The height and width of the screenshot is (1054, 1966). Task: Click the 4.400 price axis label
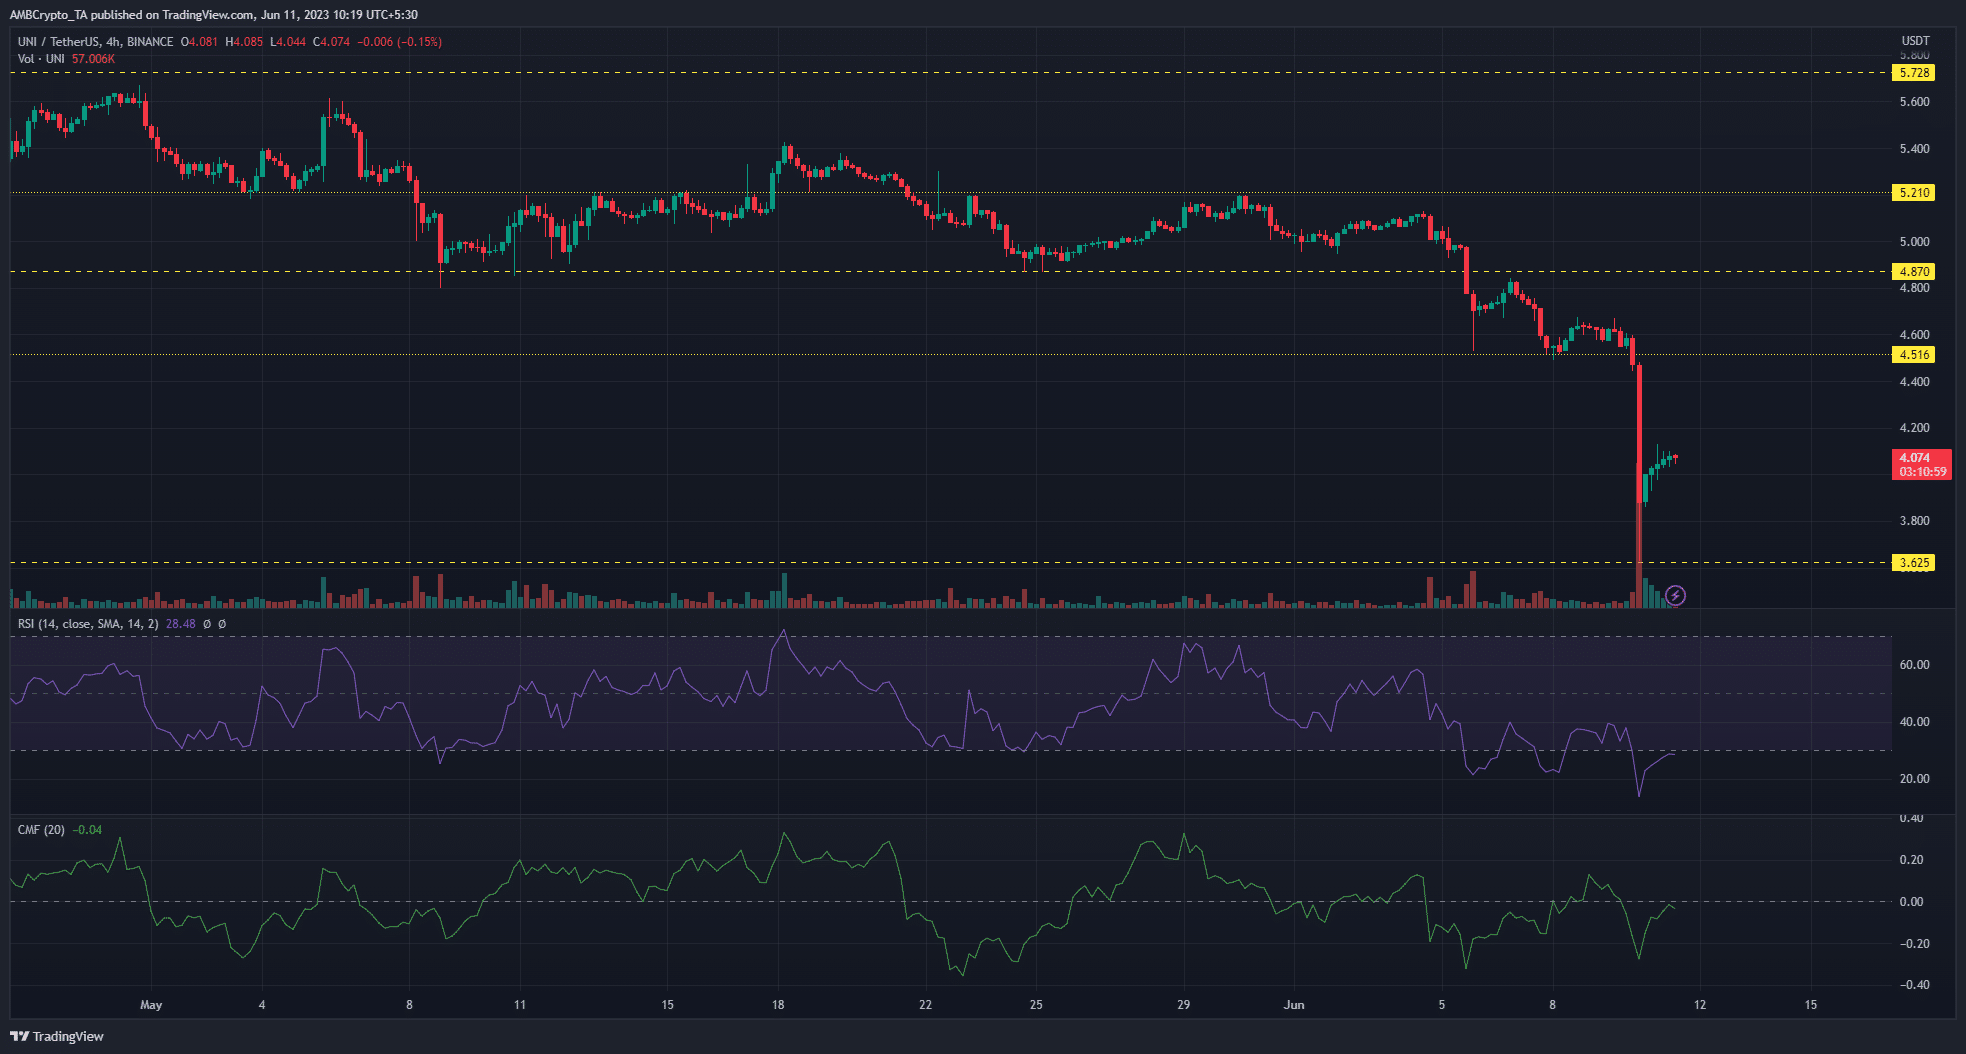coord(1914,382)
